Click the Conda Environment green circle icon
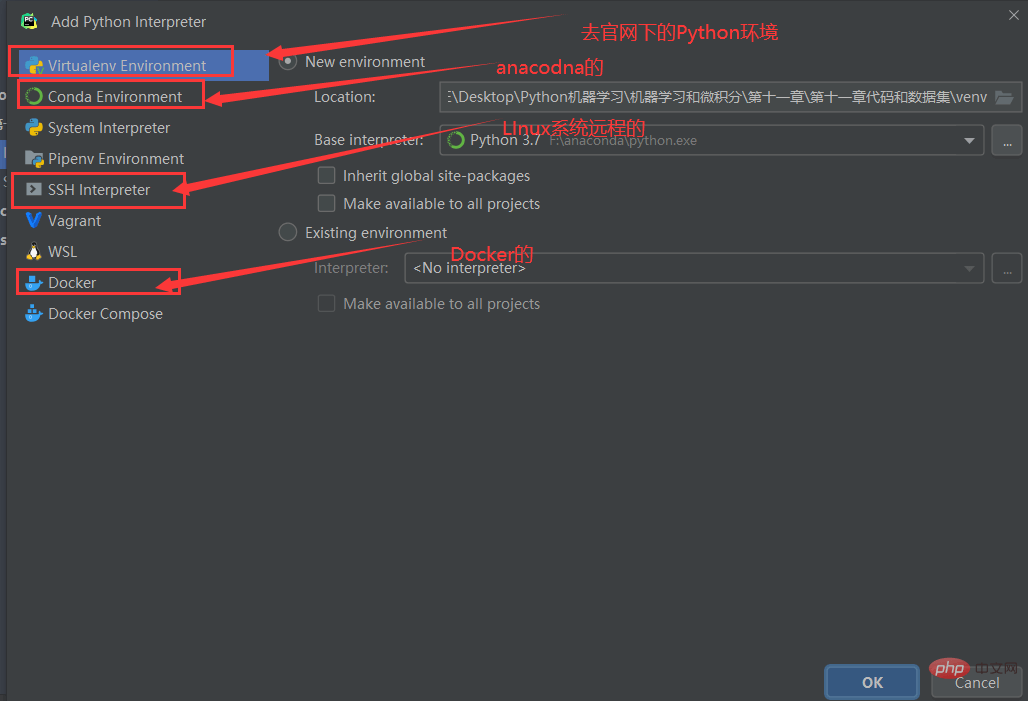The image size is (1028, 701). point(34,96)
